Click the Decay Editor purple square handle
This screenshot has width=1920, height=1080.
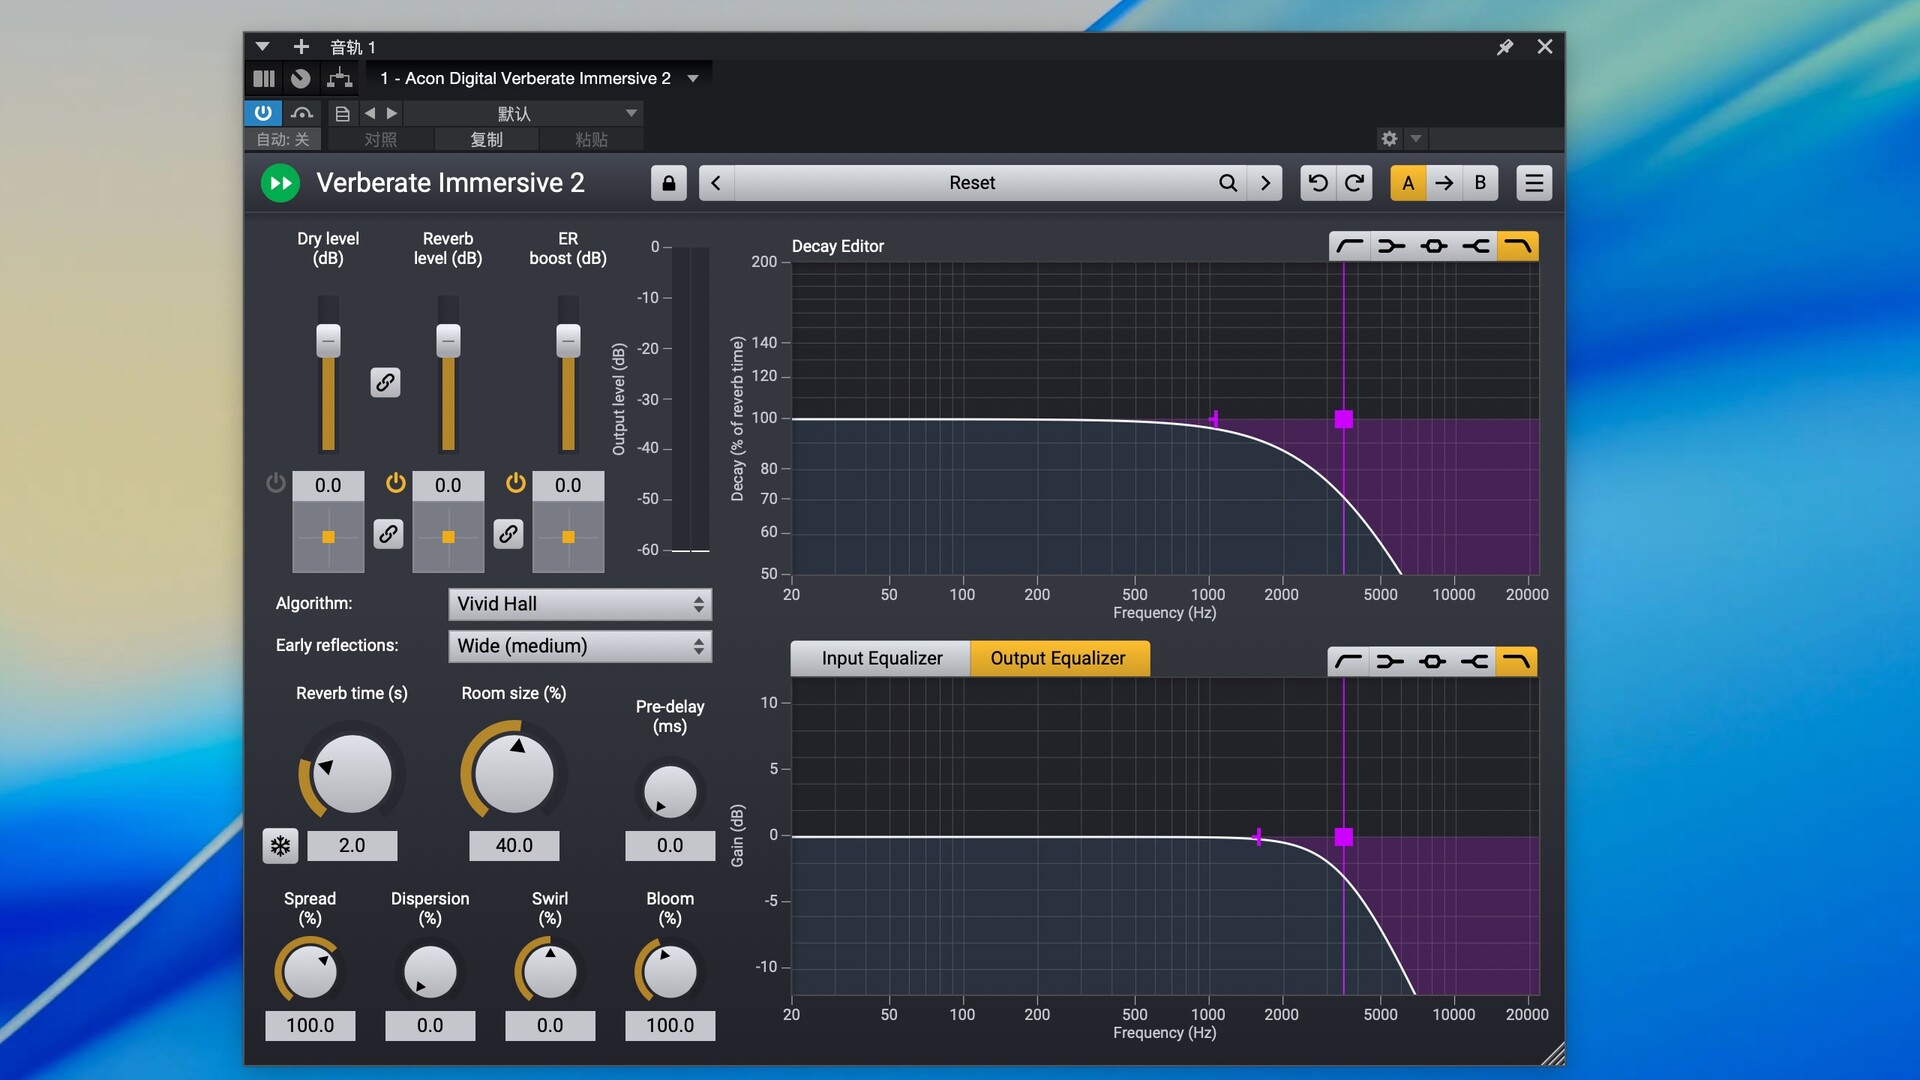[1344, 419]
